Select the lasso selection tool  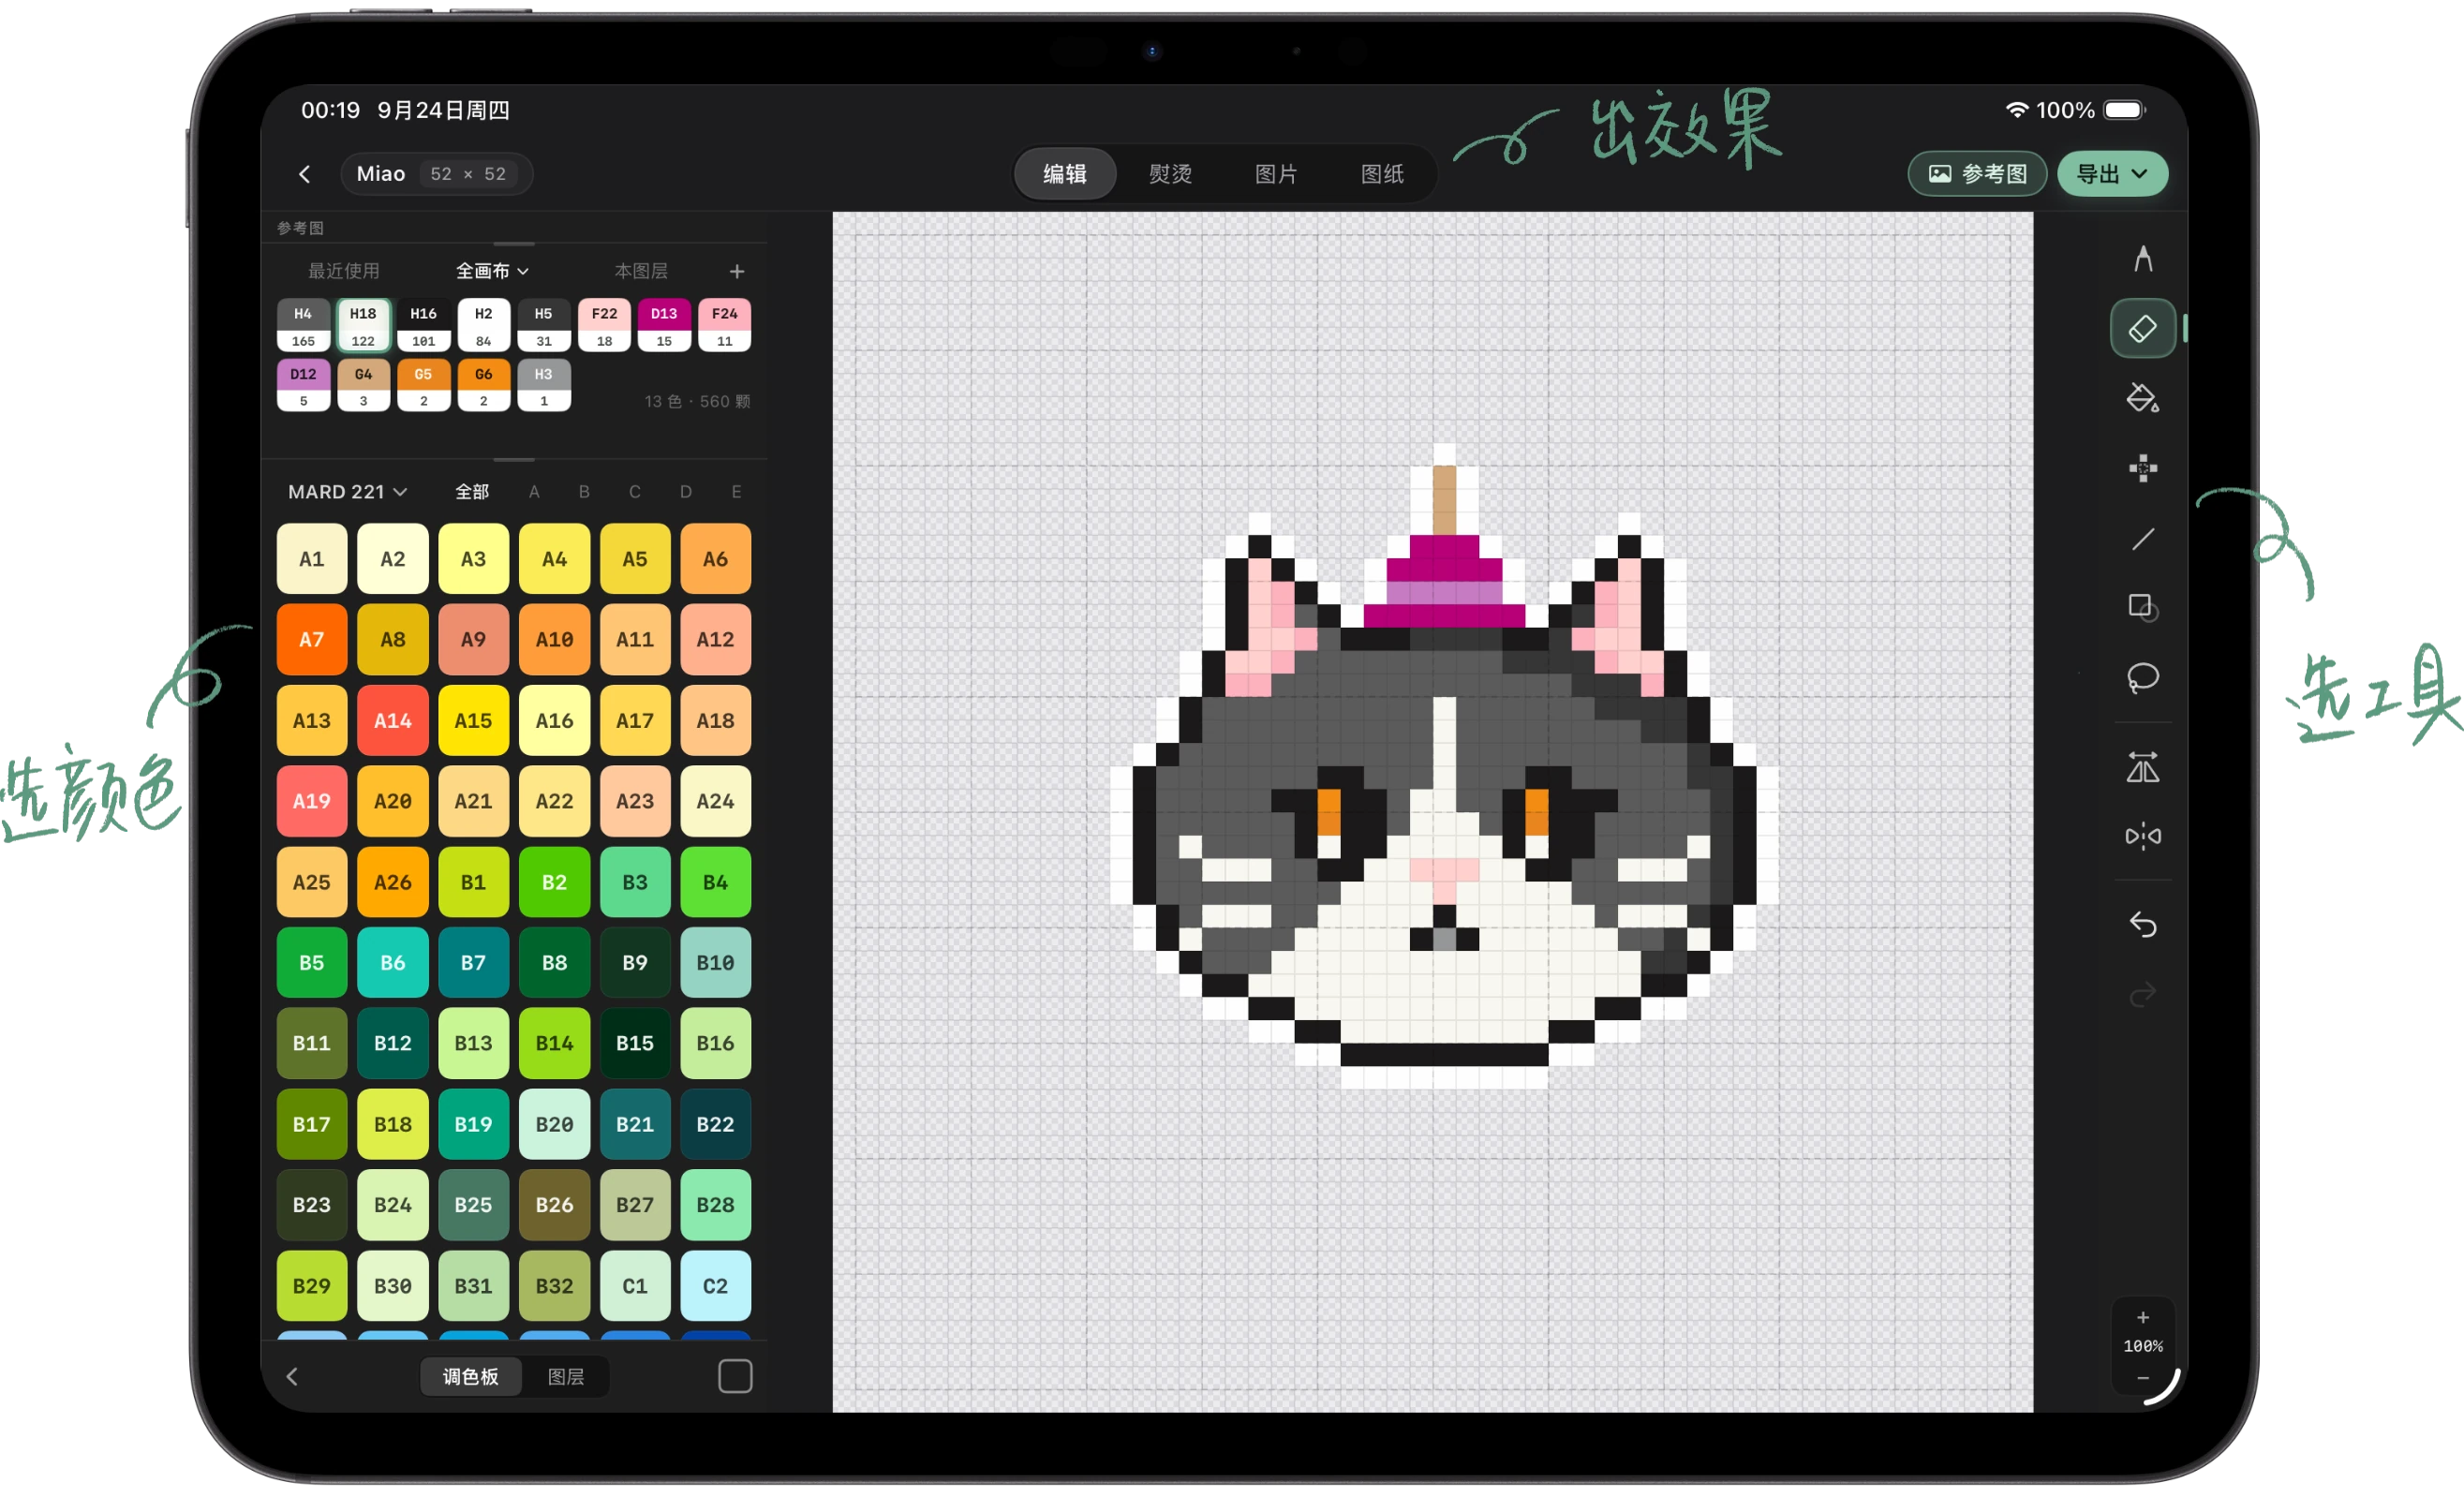click(x=2142, y=678)
